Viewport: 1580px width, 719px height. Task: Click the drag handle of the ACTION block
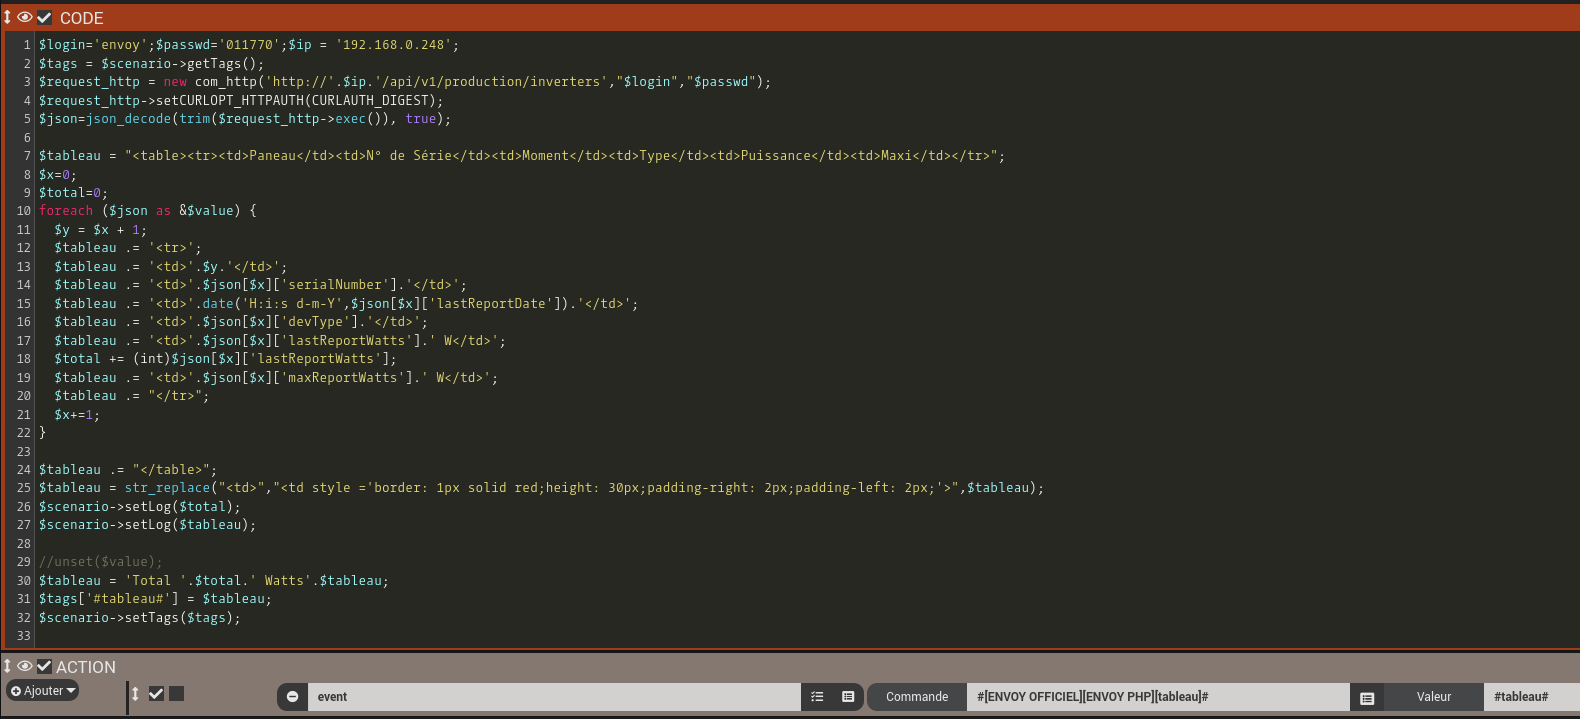[7, 666]
